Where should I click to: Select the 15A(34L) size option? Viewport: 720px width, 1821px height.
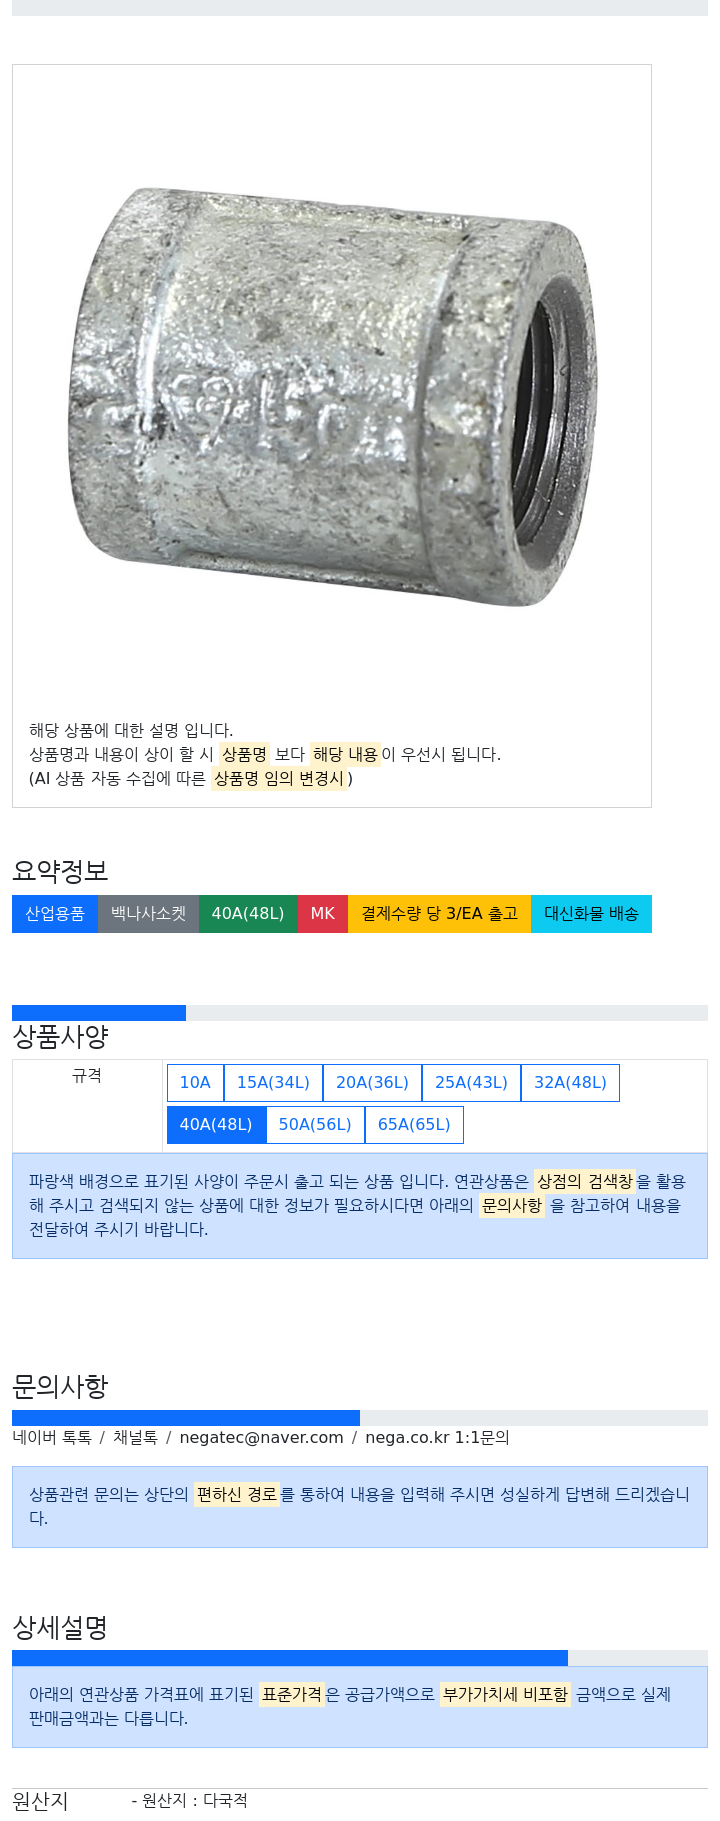273,1082
